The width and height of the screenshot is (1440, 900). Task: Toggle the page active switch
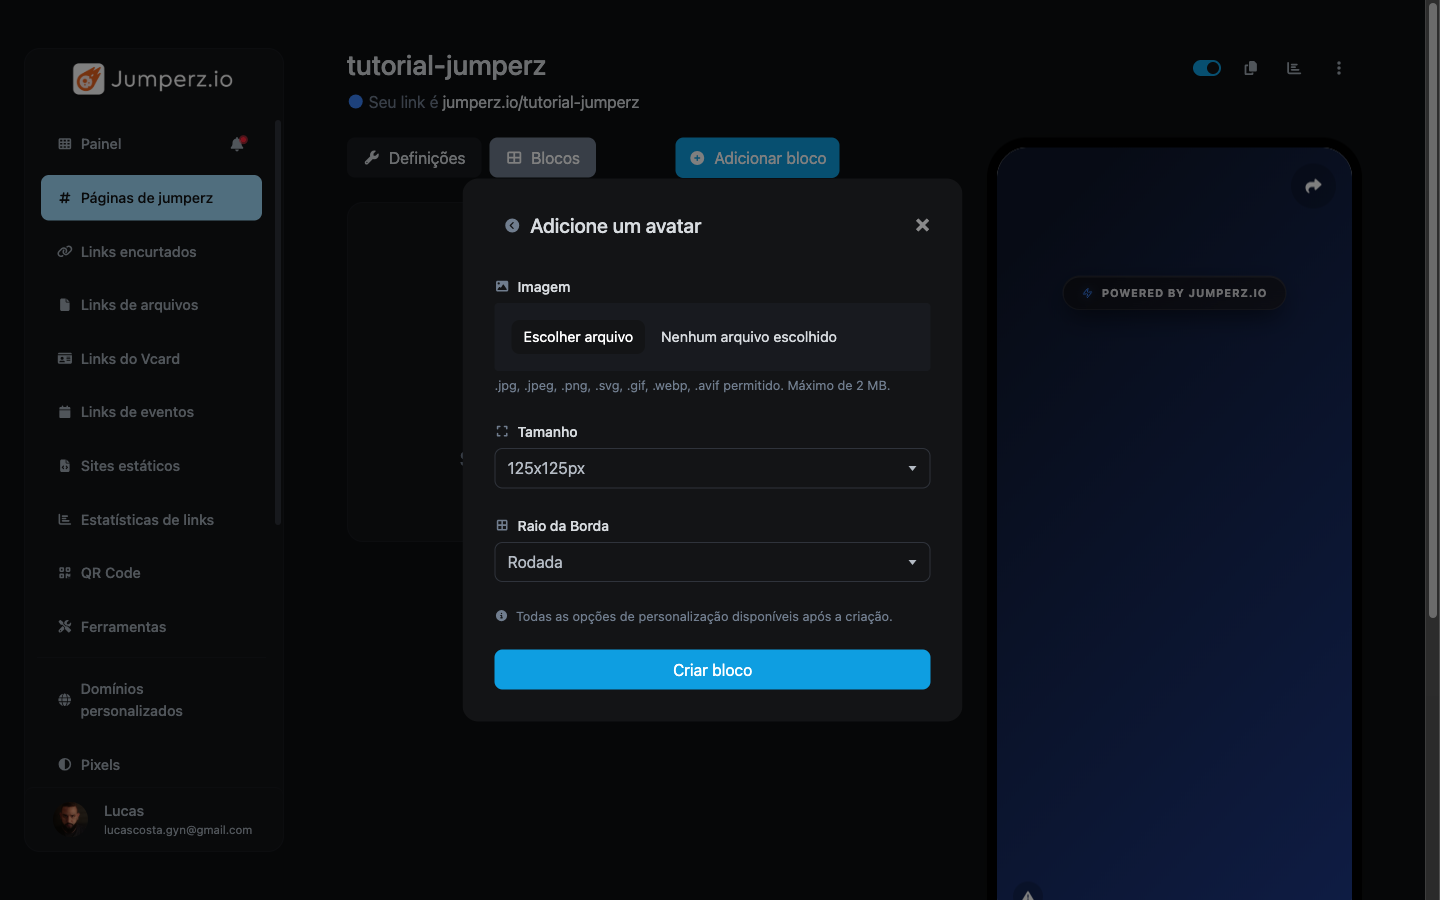tap(1207, 68)
